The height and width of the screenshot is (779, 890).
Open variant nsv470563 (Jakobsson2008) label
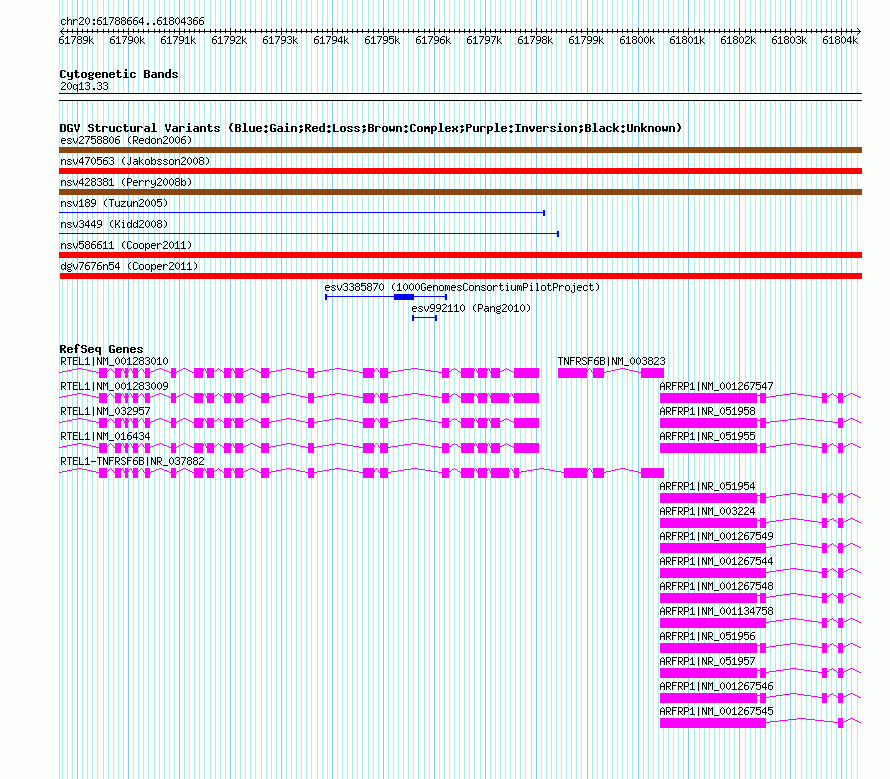(x=135, y=161)
